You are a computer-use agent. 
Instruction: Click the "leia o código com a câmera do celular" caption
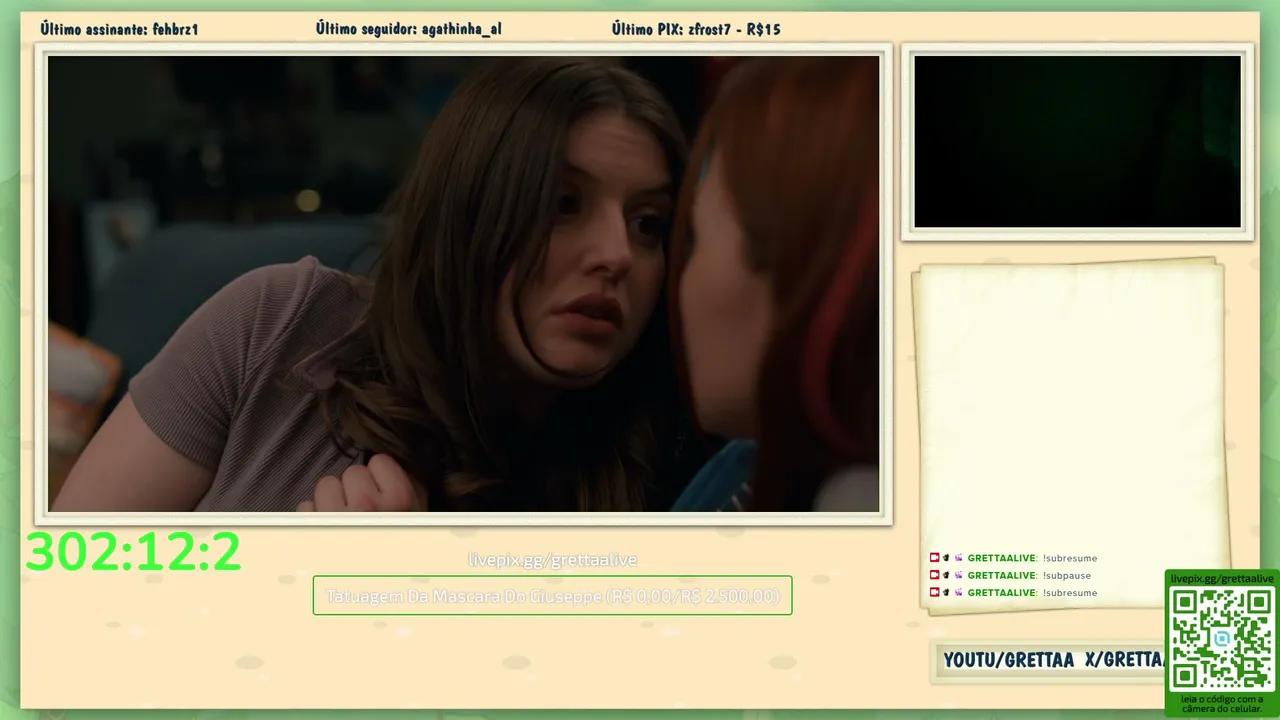pyautogui.click(x=1221, y=704)
